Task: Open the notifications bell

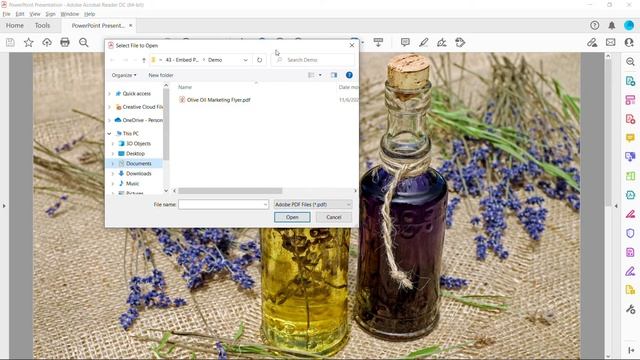Action: click(612, 25)
